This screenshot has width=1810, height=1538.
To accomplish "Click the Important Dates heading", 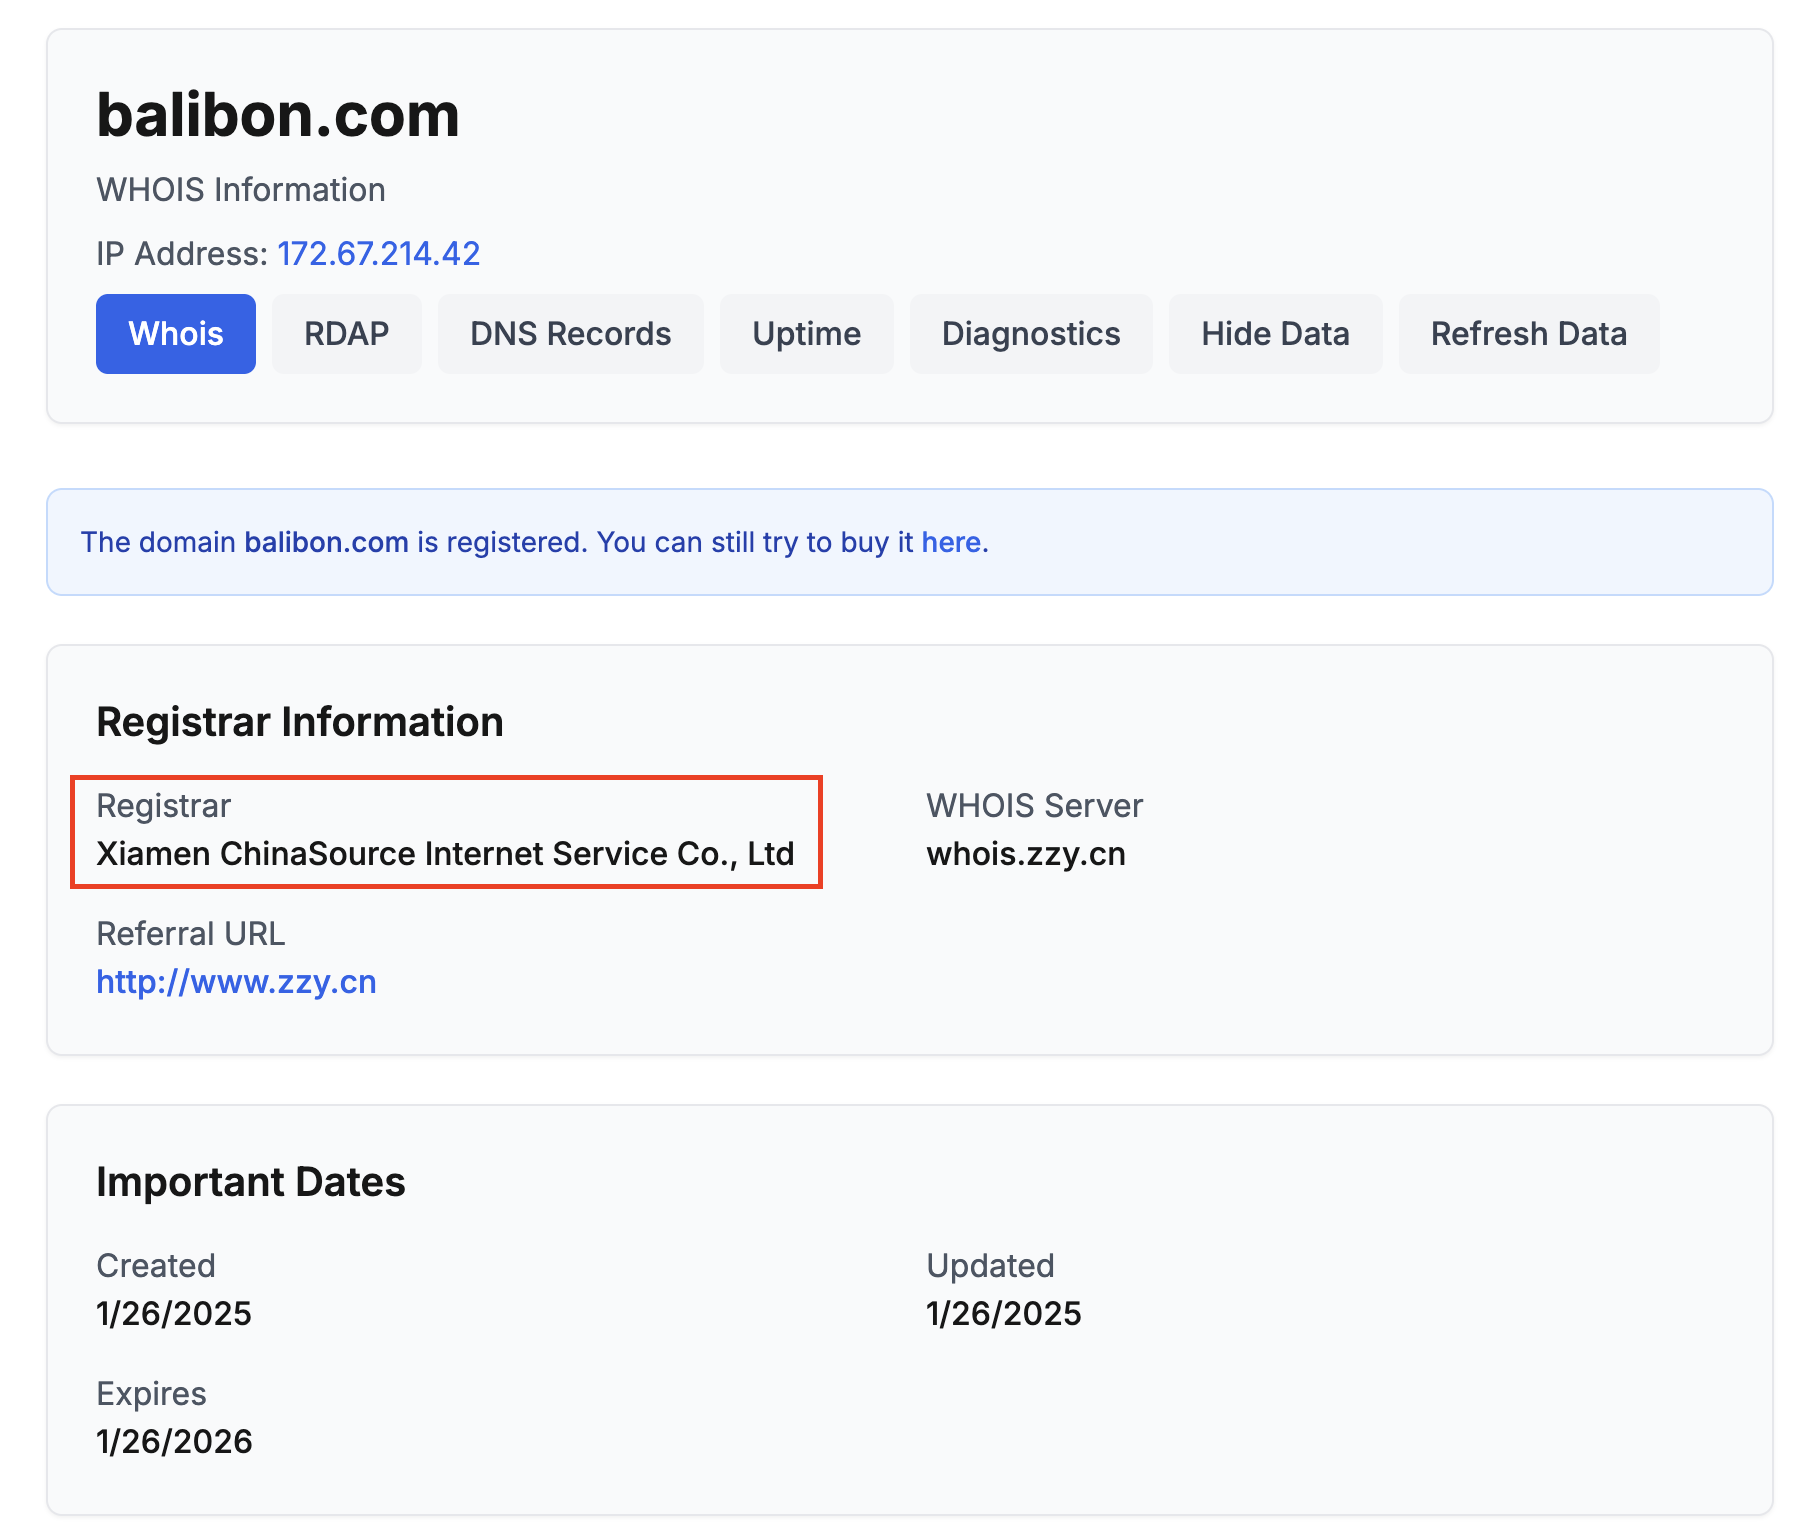I will coord(250,1182).
